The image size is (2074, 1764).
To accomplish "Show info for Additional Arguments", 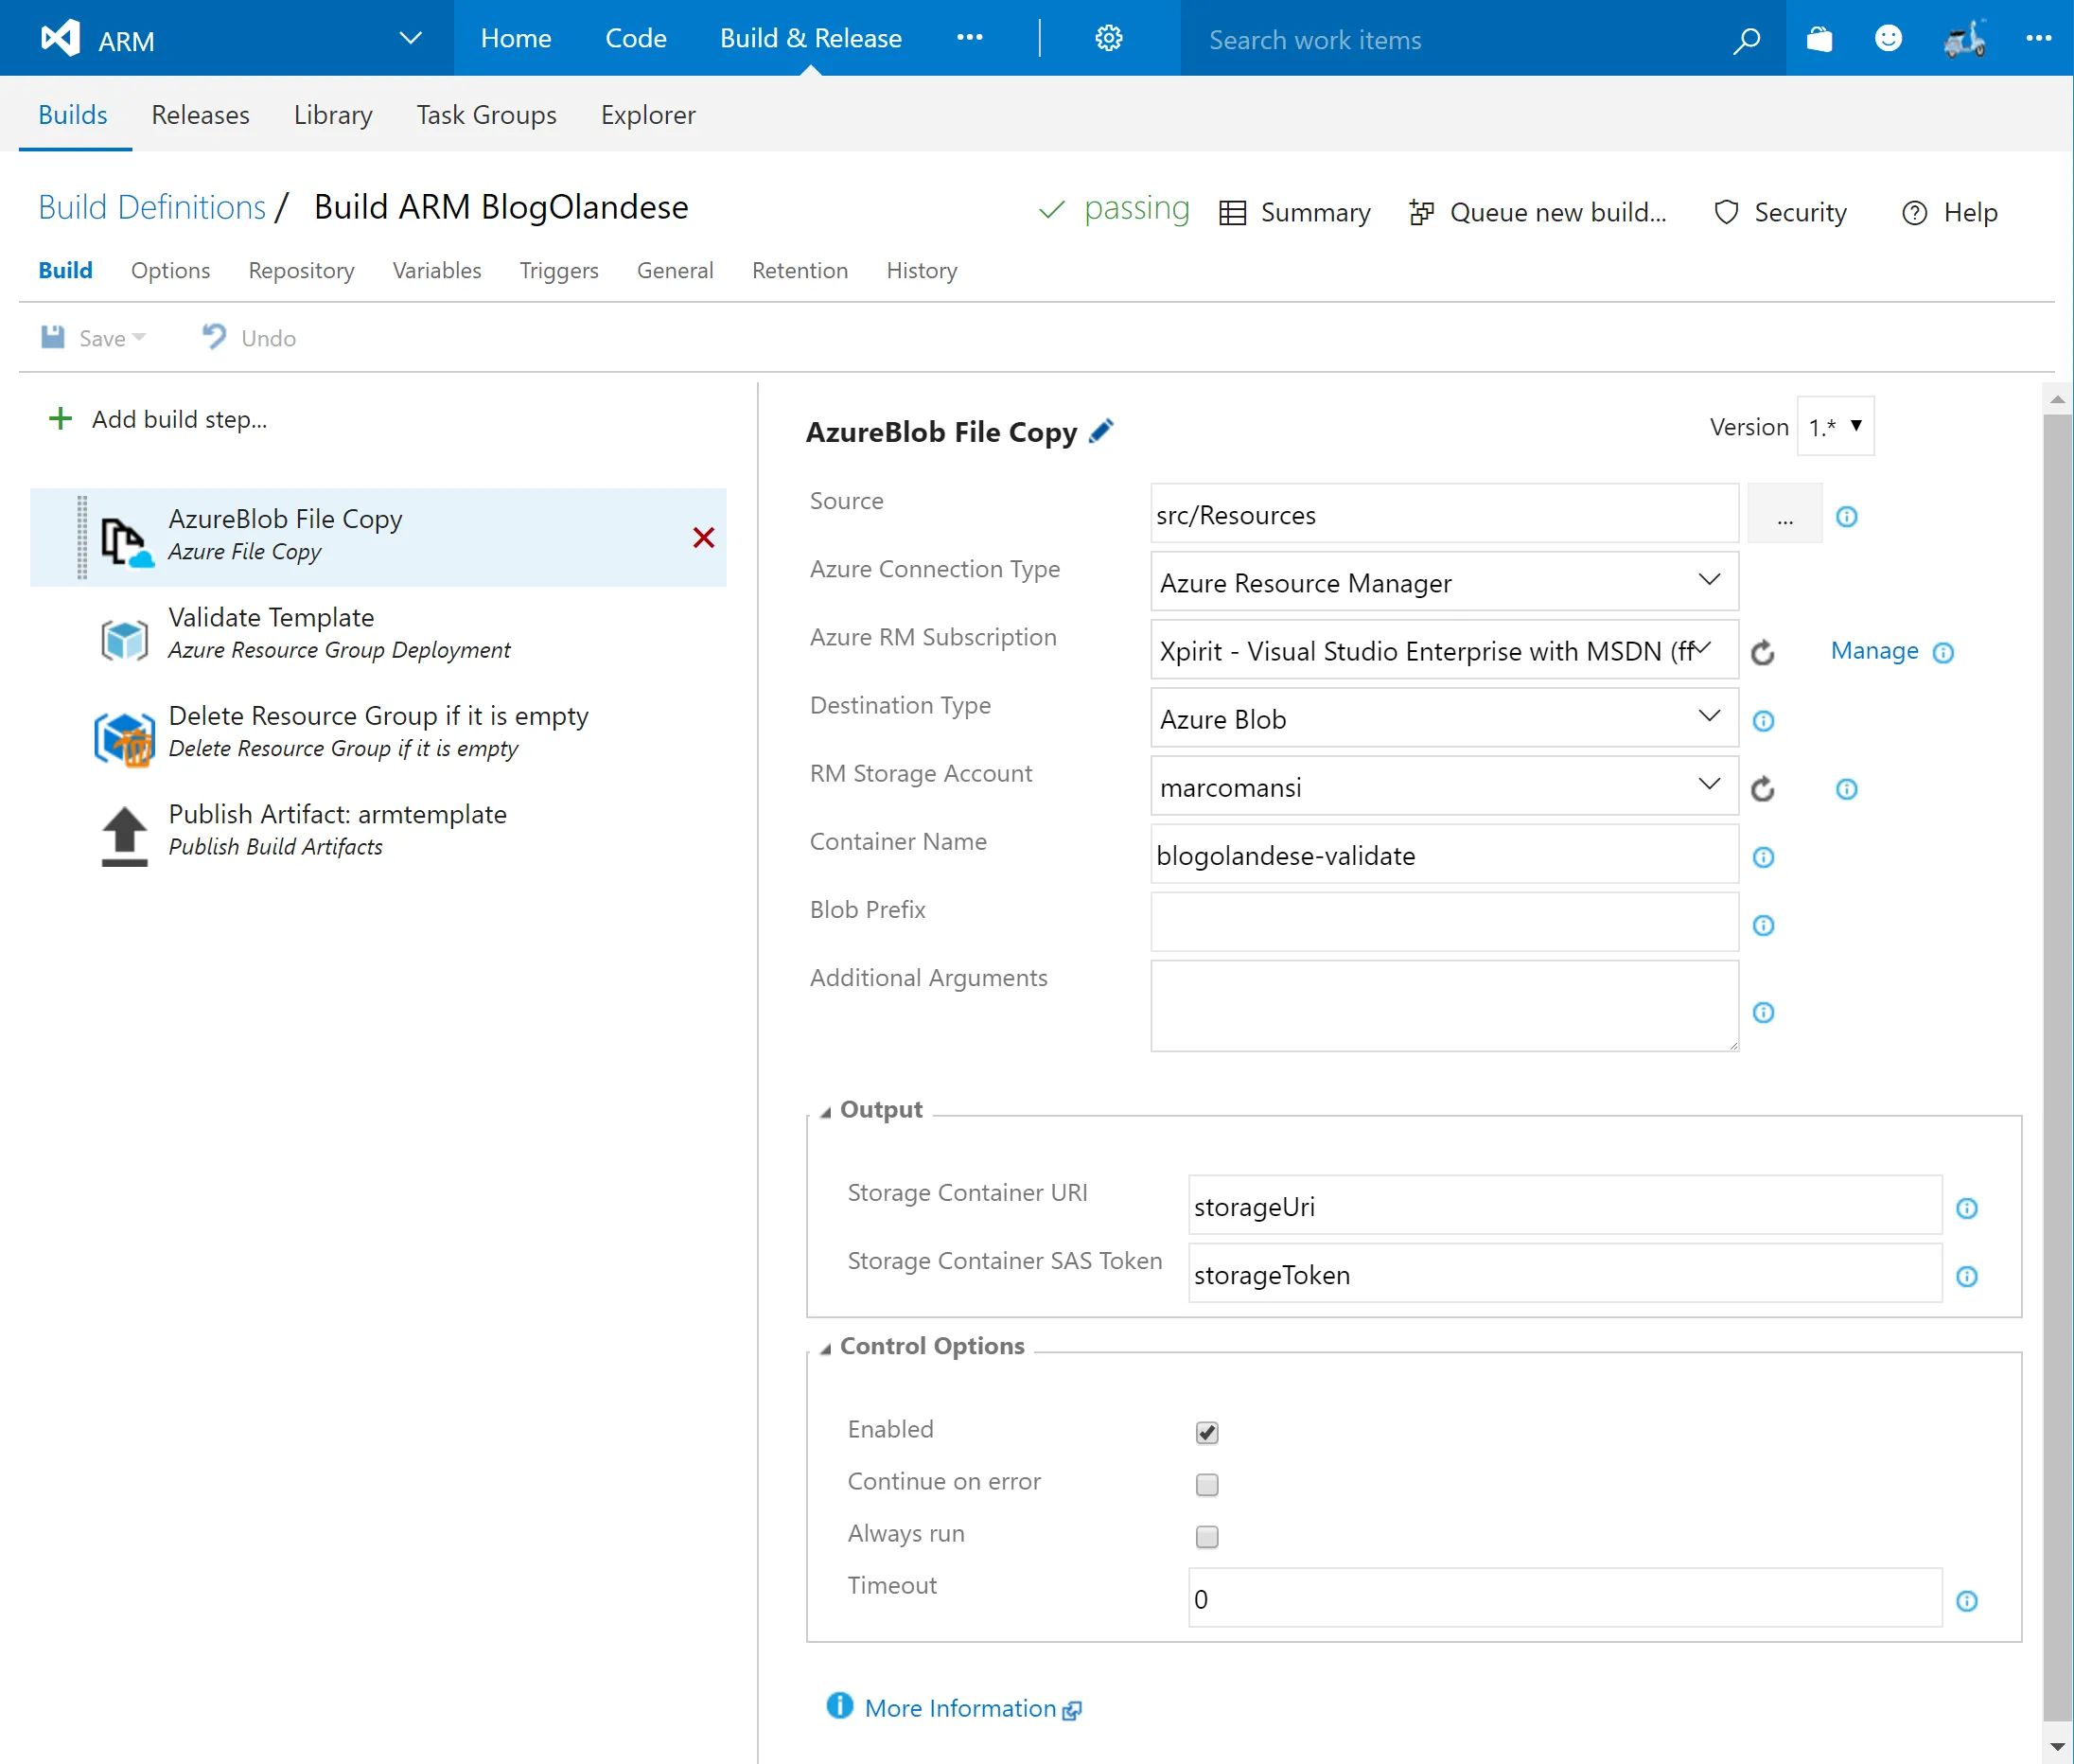I will [x=1763, y=1012].
